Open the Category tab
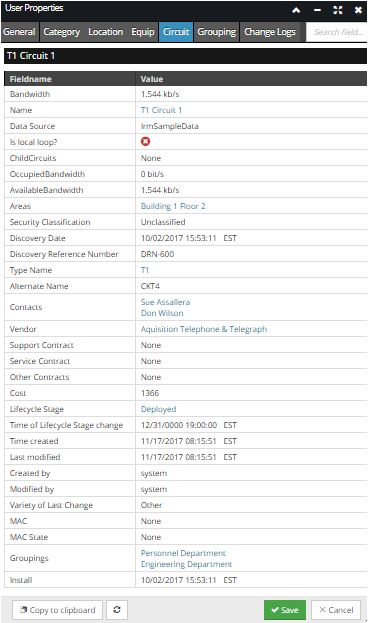The image size is (368, 623). coord(62,32)
